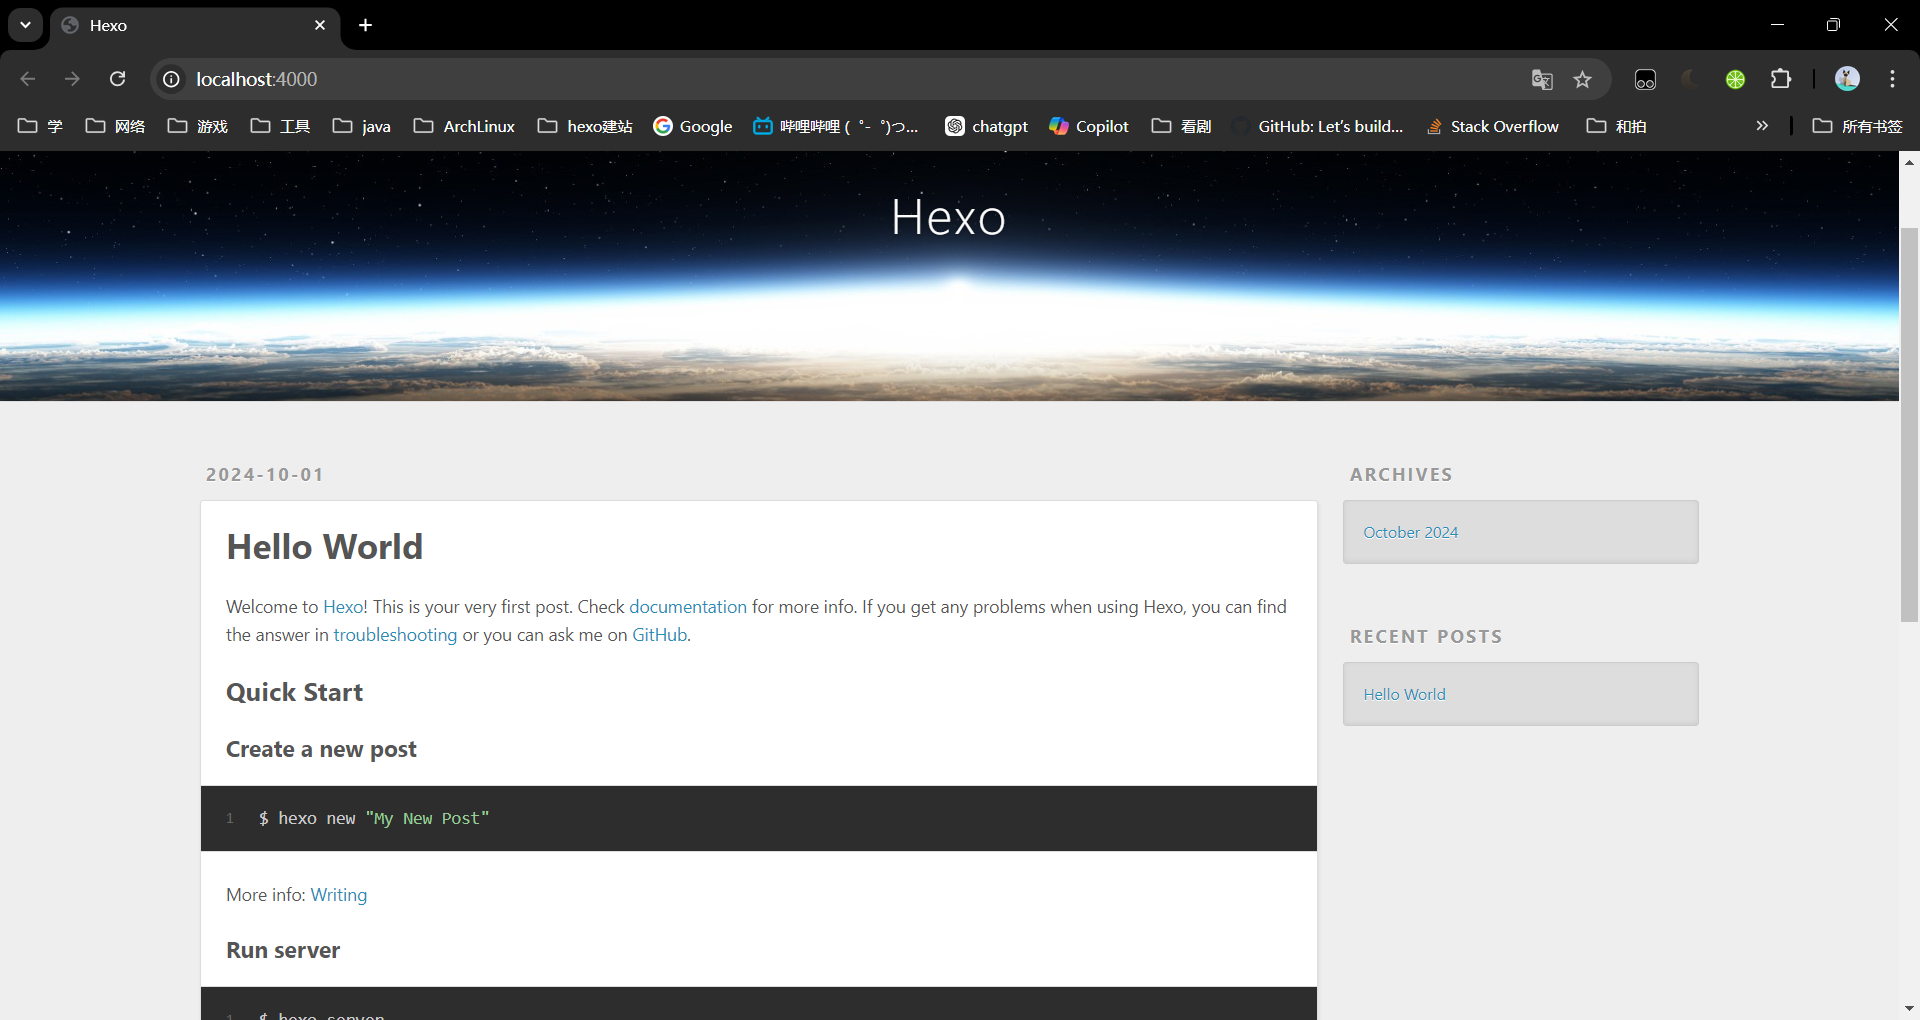
Task: Go forward with the browser forward arrow
Action: [72, 79]
